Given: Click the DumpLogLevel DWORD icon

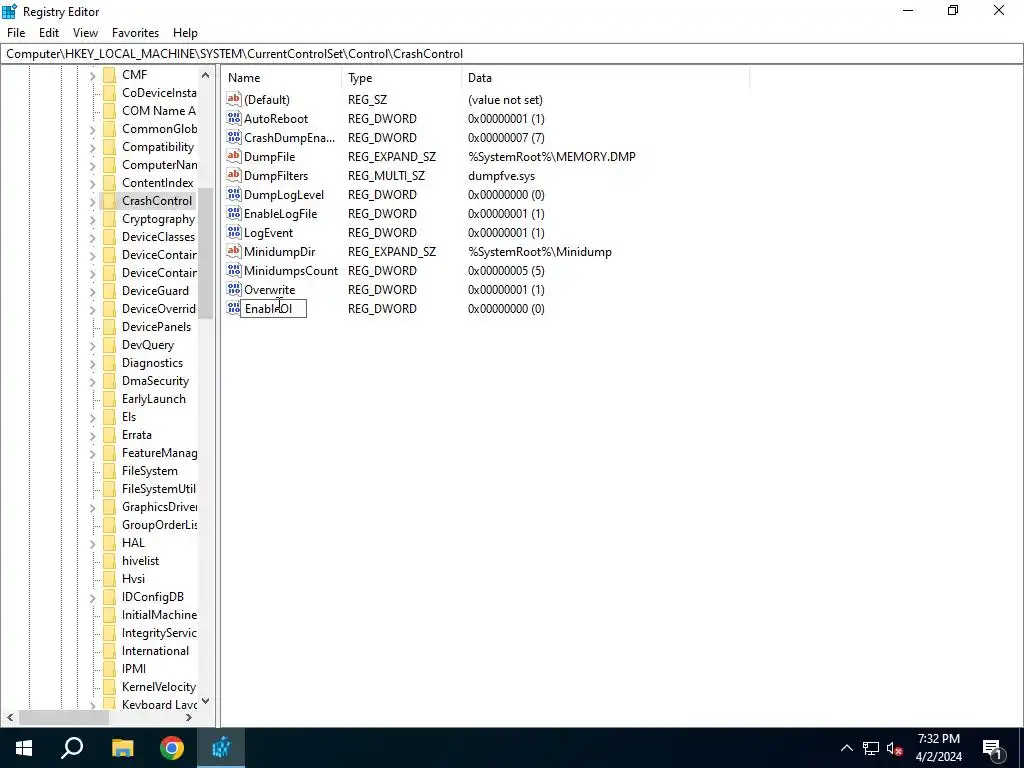Looking at the screenshot, I should (x=234, y=194).
